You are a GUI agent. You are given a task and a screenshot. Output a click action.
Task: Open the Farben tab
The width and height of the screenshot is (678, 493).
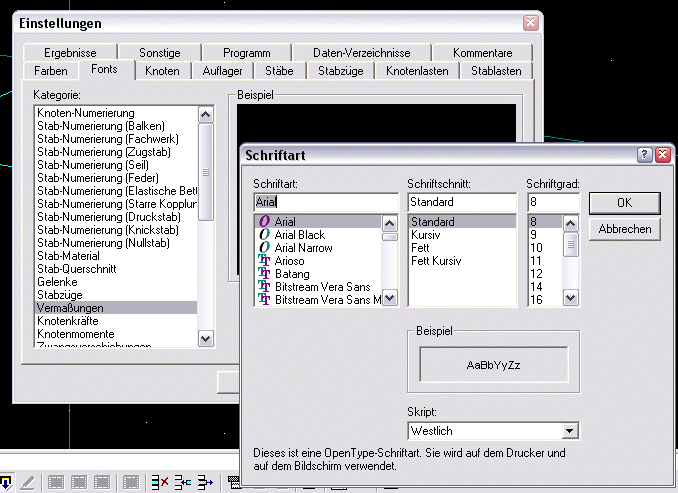[51, 71]
